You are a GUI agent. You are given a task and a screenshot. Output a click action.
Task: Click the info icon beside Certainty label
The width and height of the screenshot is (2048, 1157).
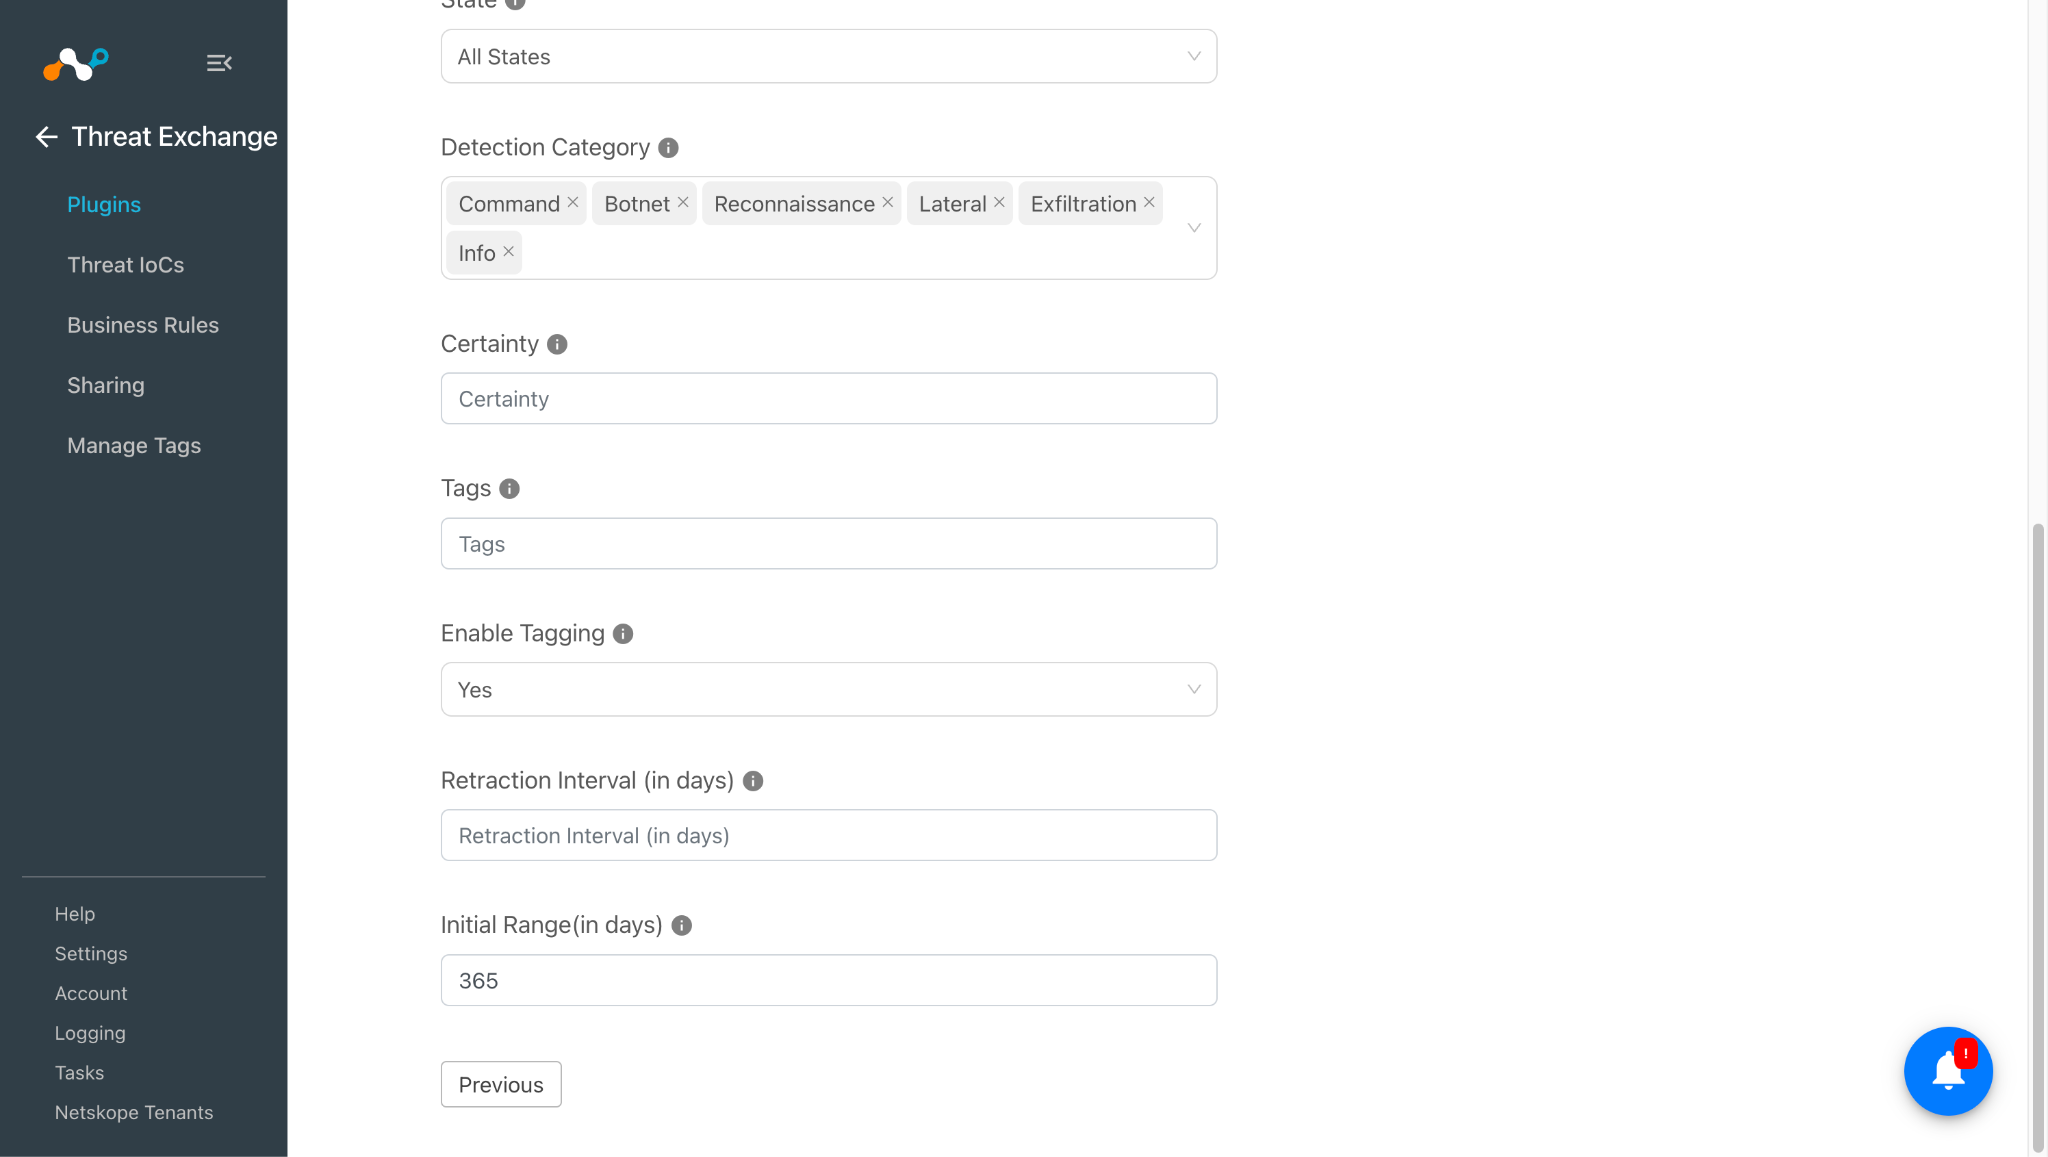557,344
